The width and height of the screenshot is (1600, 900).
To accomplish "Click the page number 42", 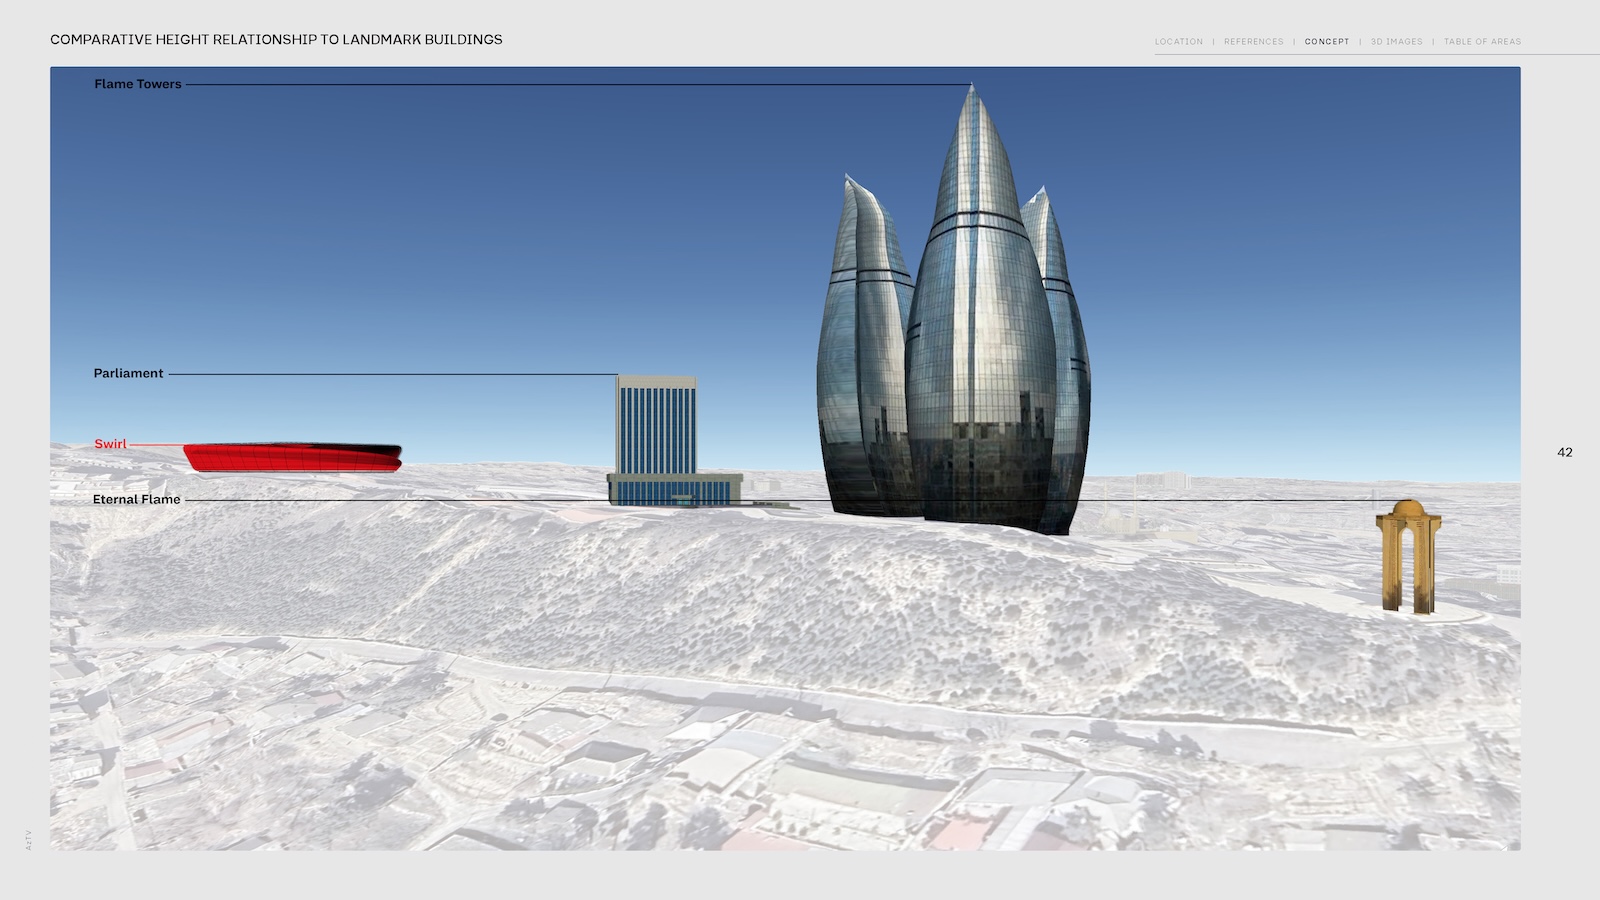I will coord(1565,452).
